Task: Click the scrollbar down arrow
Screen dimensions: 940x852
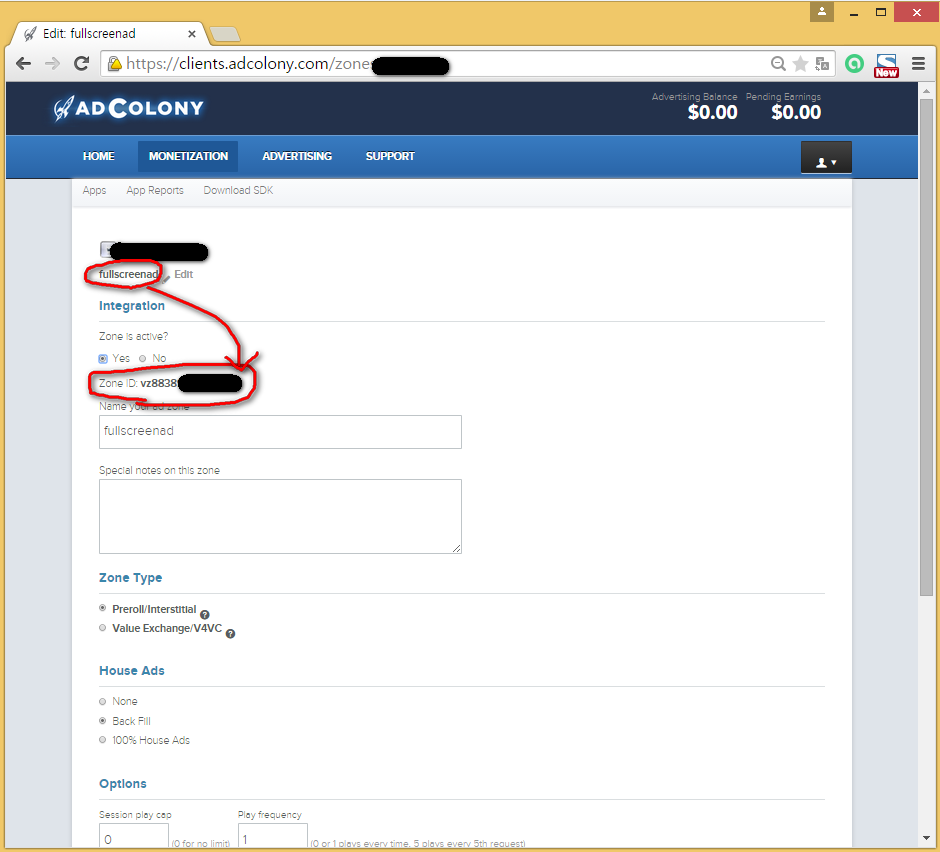Action: 926,838
